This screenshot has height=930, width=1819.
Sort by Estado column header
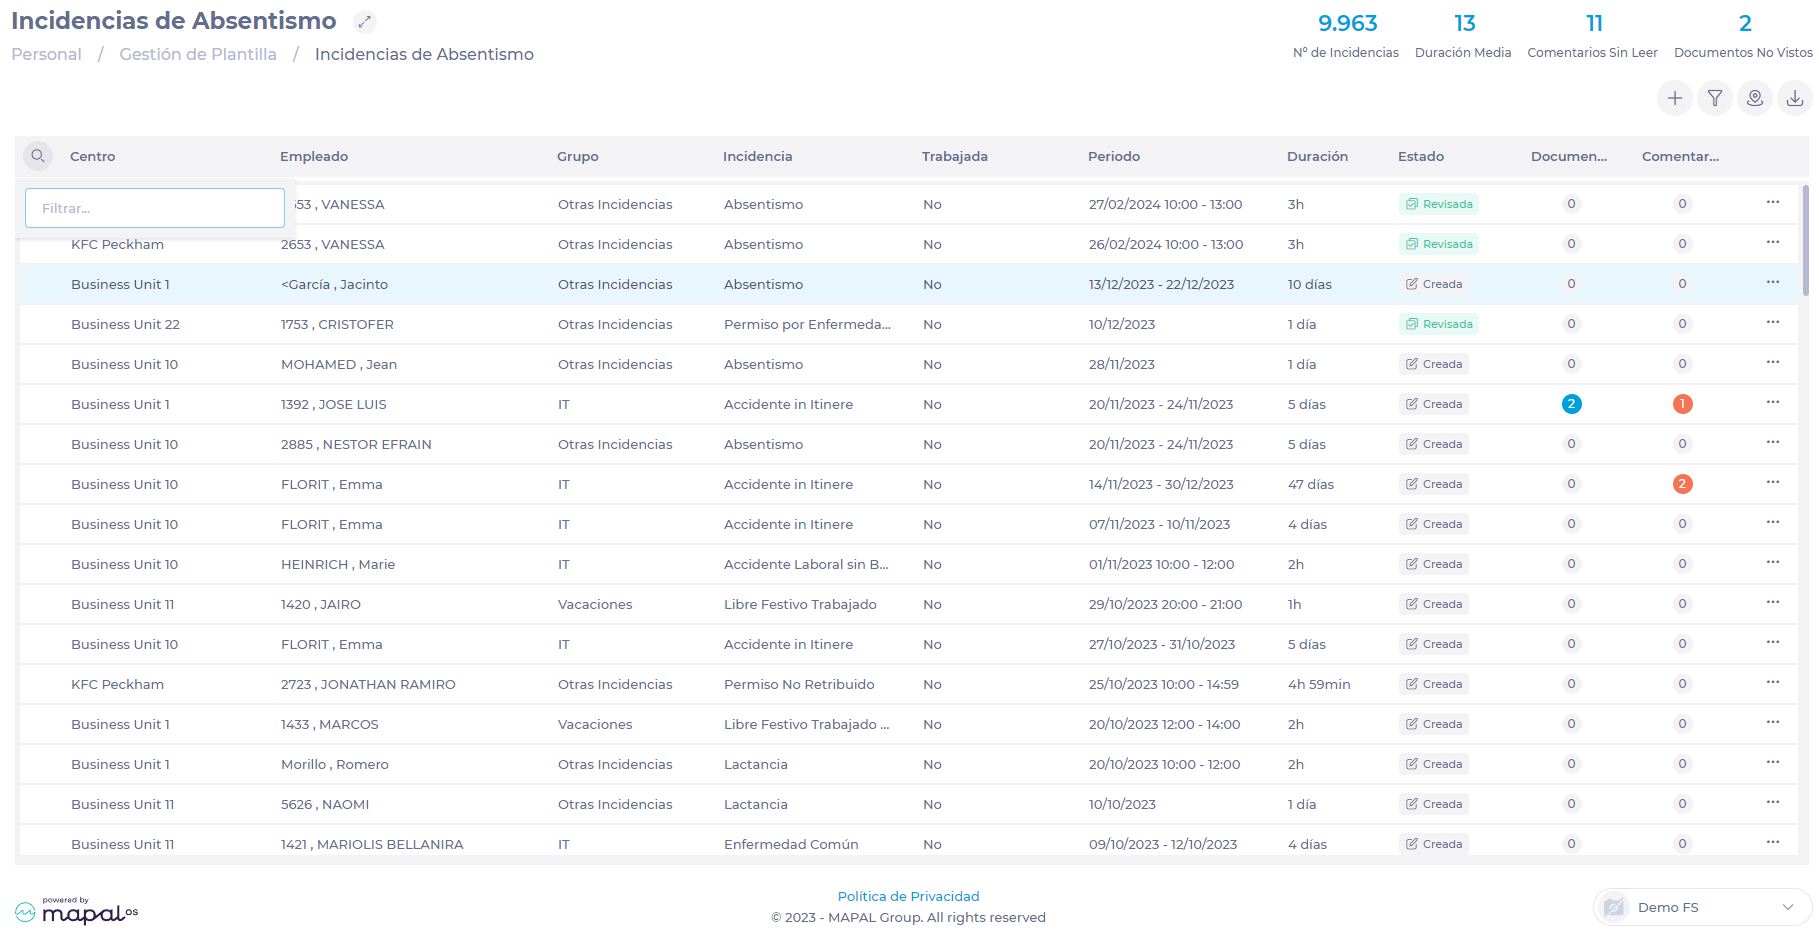(1421, 156)
